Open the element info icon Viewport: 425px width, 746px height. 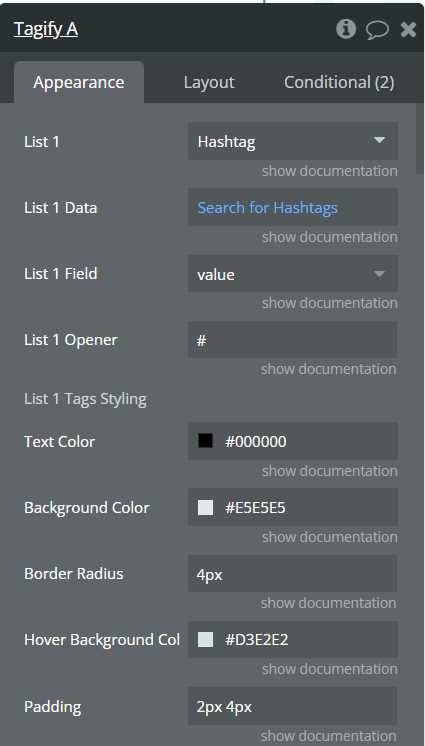[346, 29]
